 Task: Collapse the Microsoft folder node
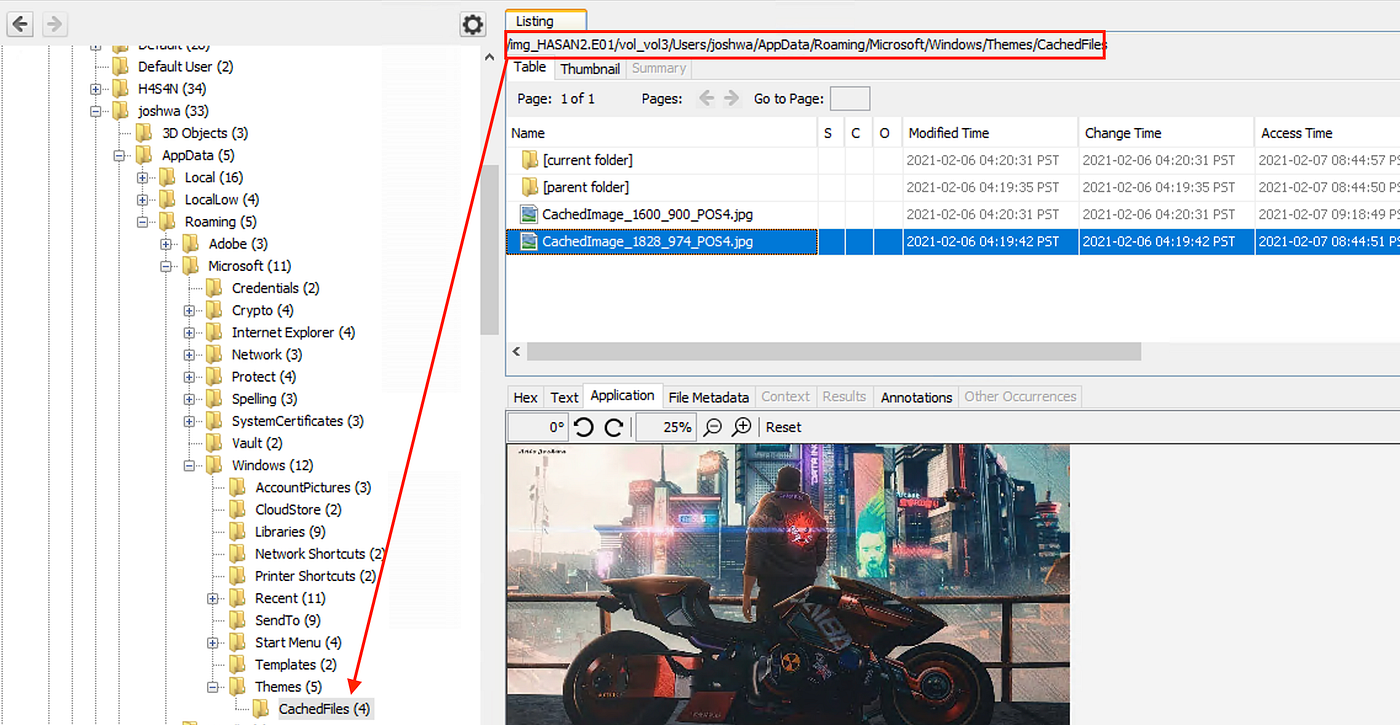click(166, 266)
